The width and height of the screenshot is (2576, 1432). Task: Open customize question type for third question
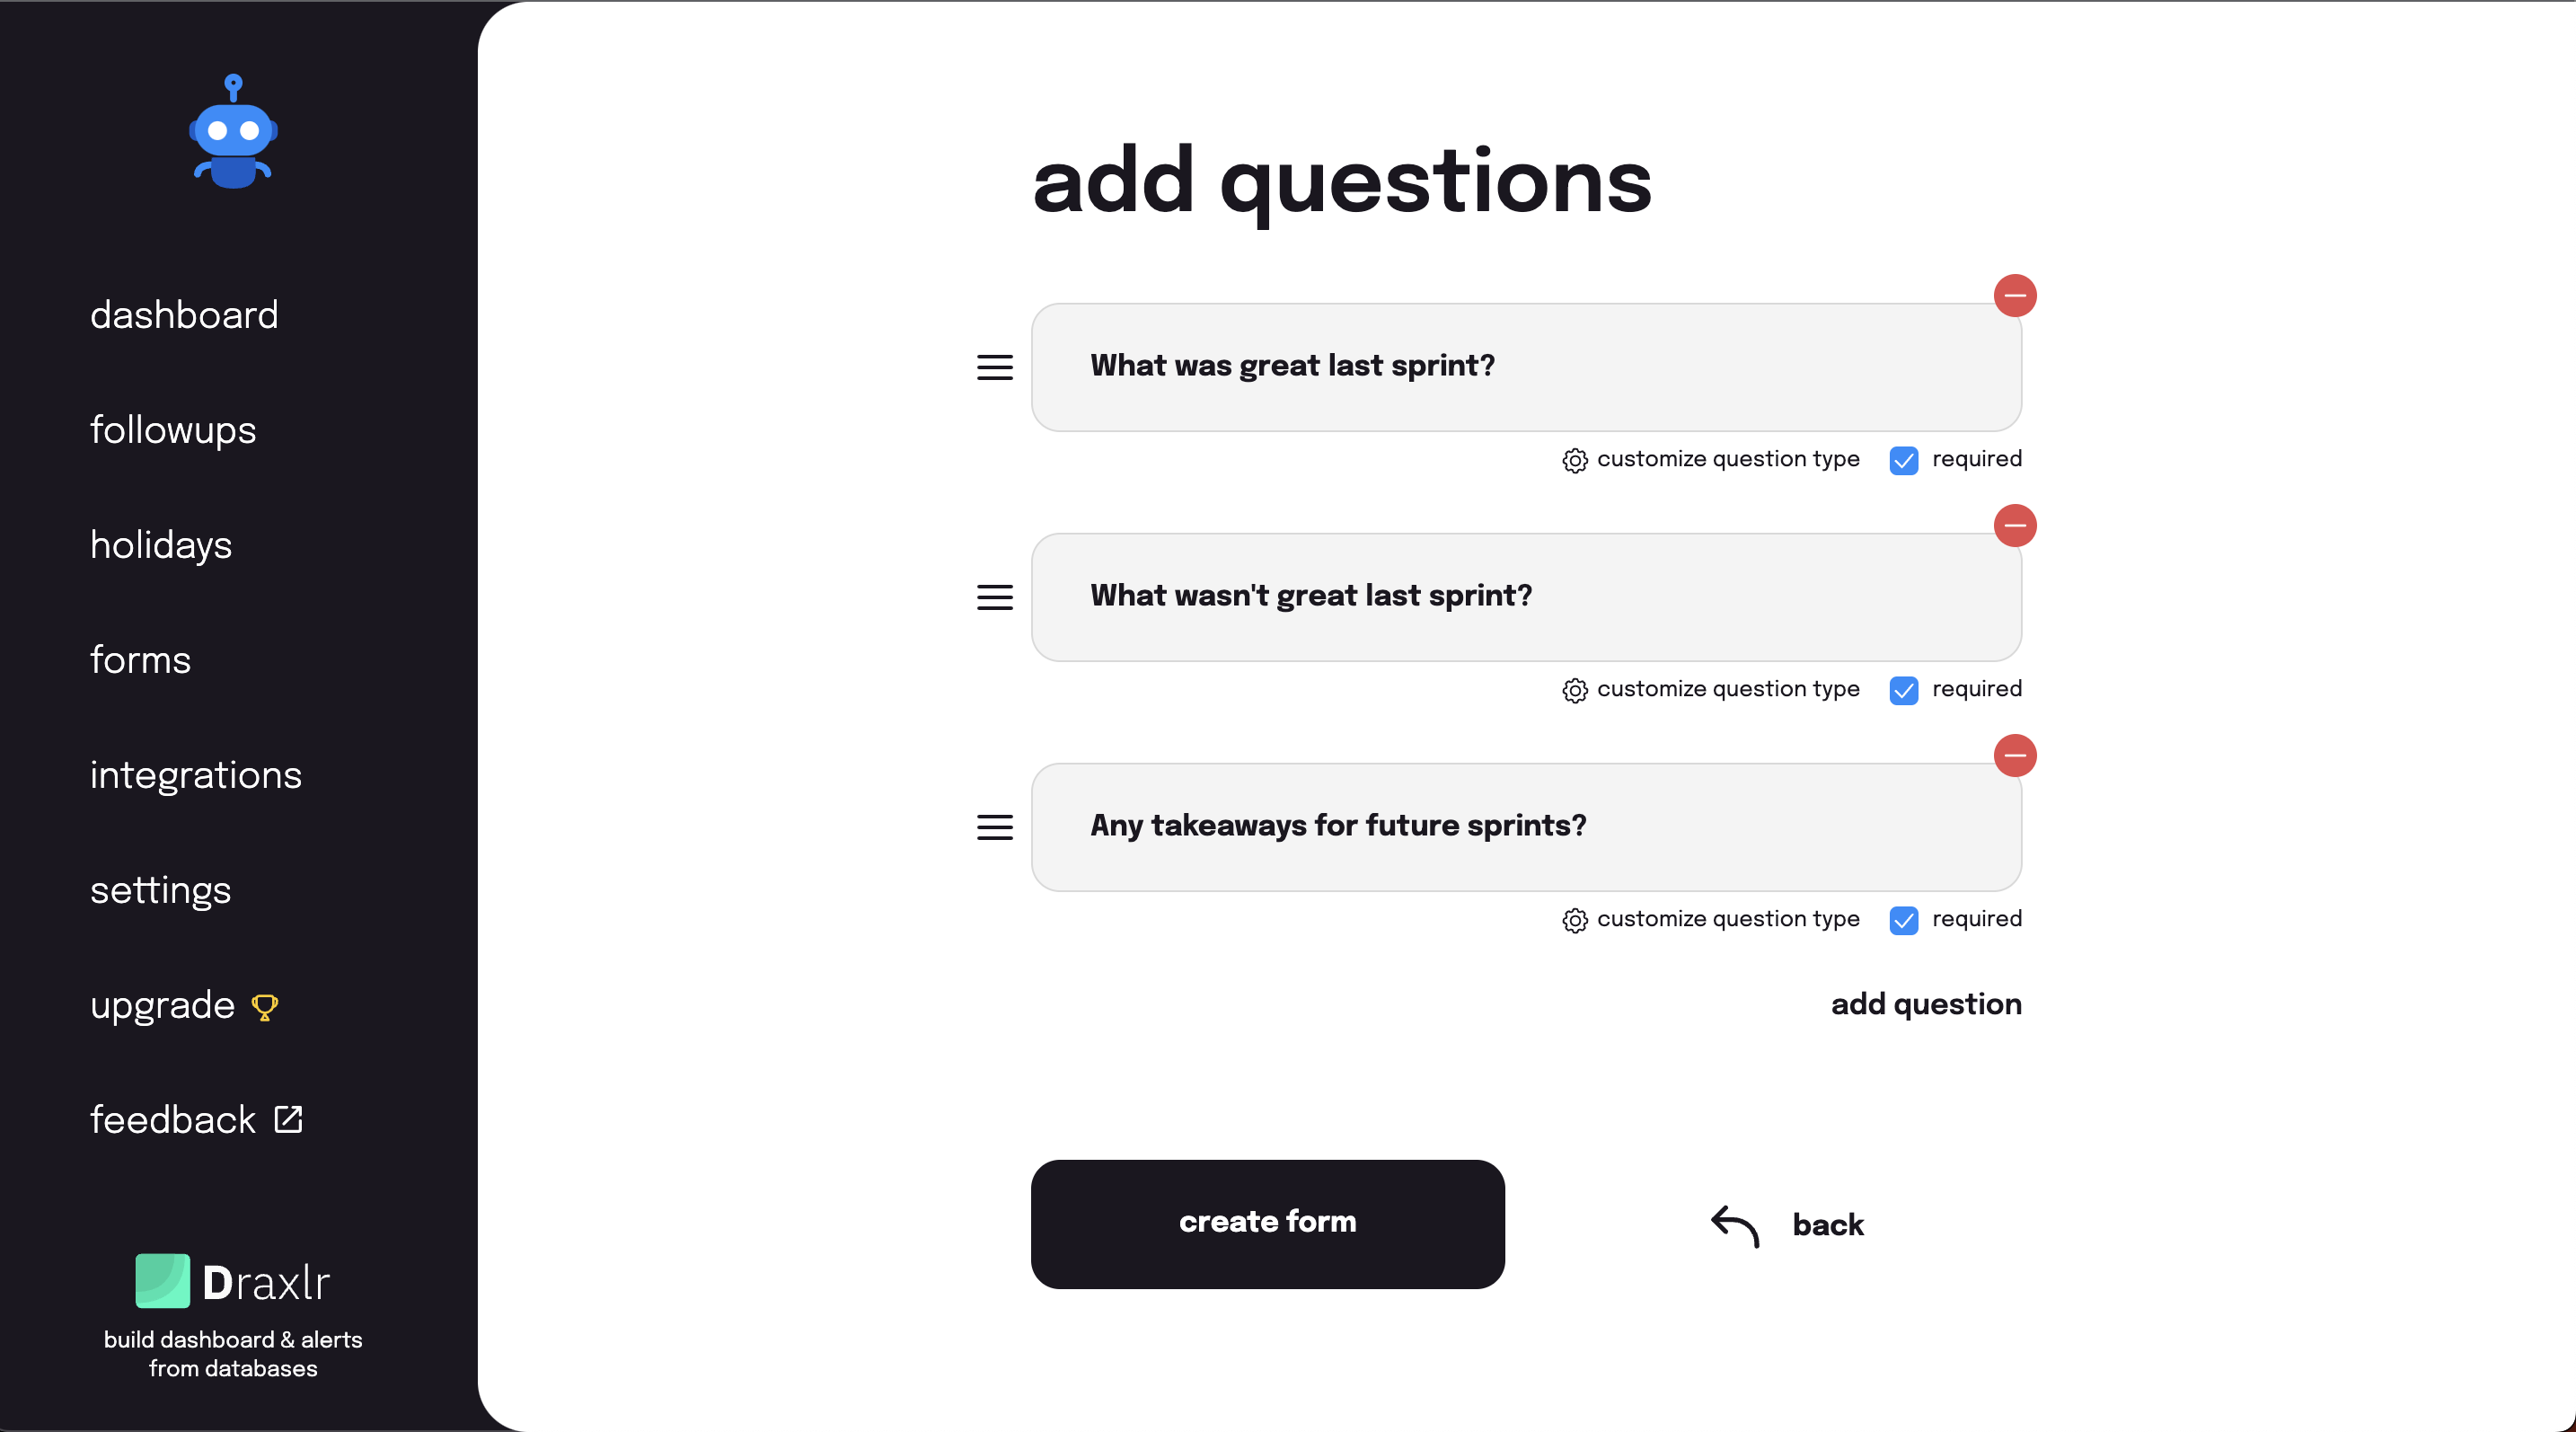click(x=1711, y=919)
